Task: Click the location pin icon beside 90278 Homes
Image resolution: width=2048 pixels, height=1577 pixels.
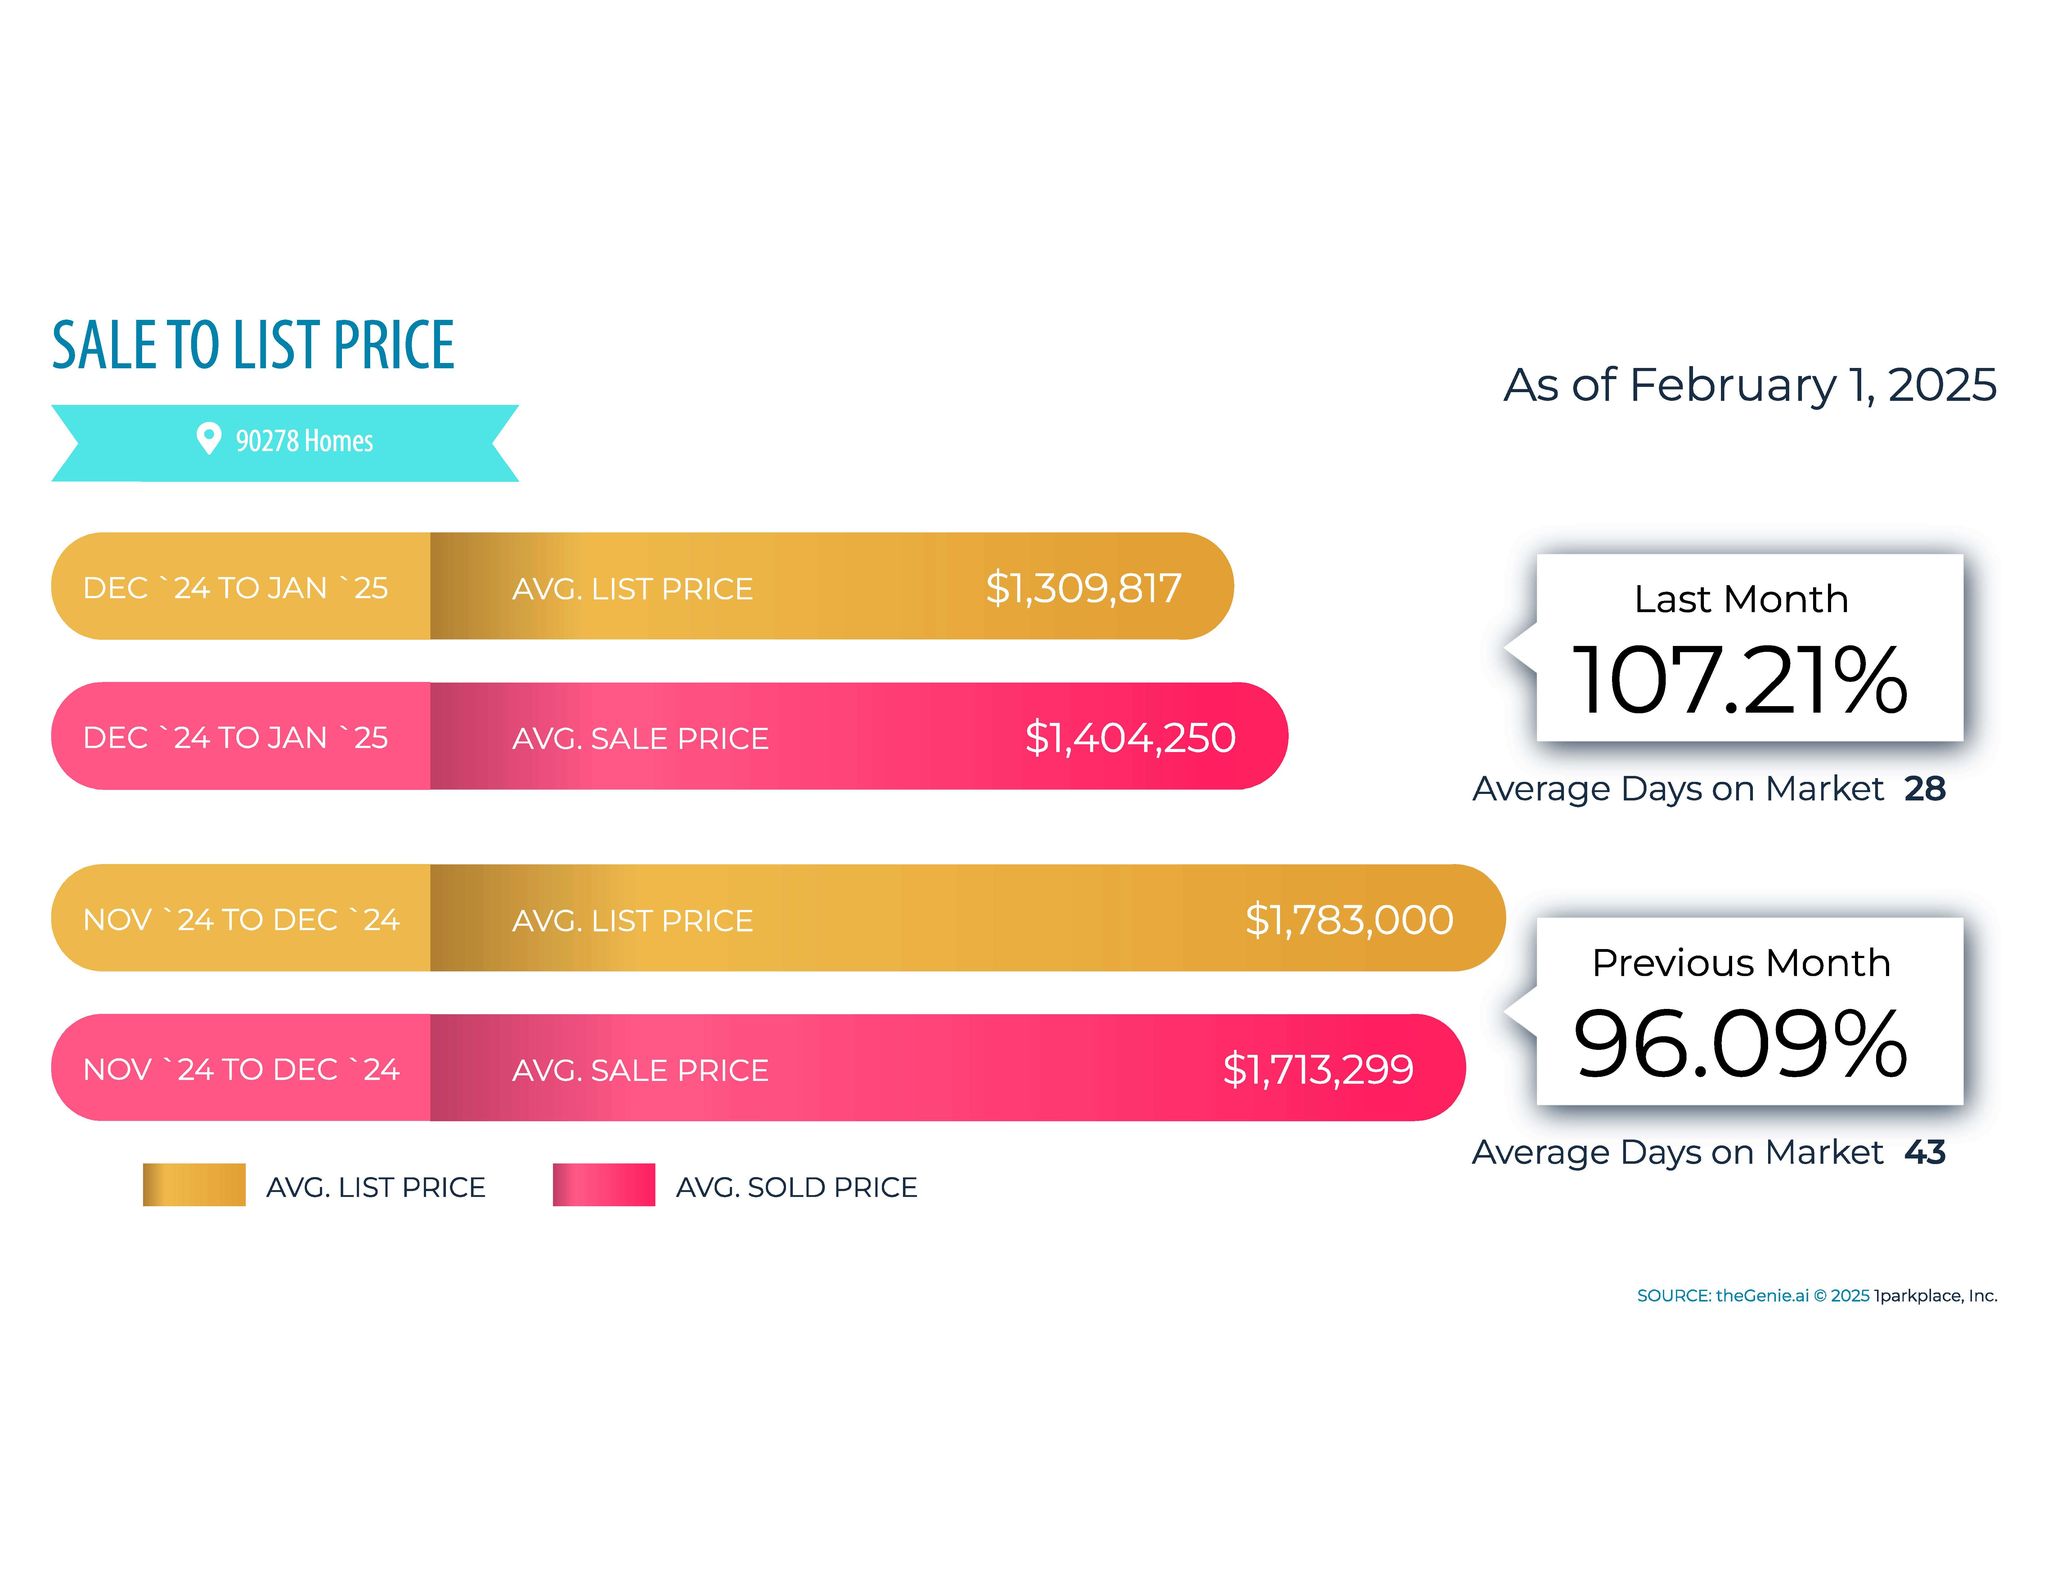Action: [x=208, y=438]
